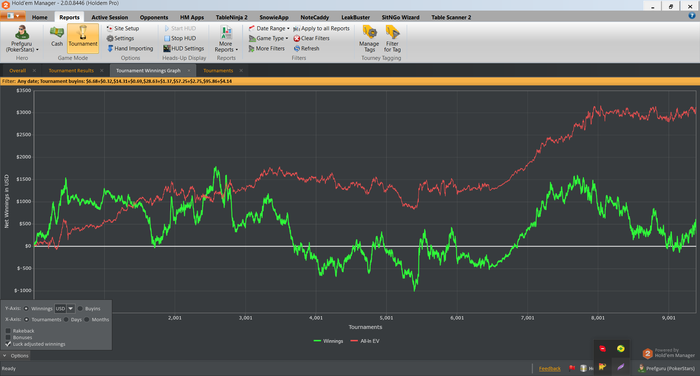700x376 pixels.
Task: Open the USD currency dropdown
Action: pos(71,309)
